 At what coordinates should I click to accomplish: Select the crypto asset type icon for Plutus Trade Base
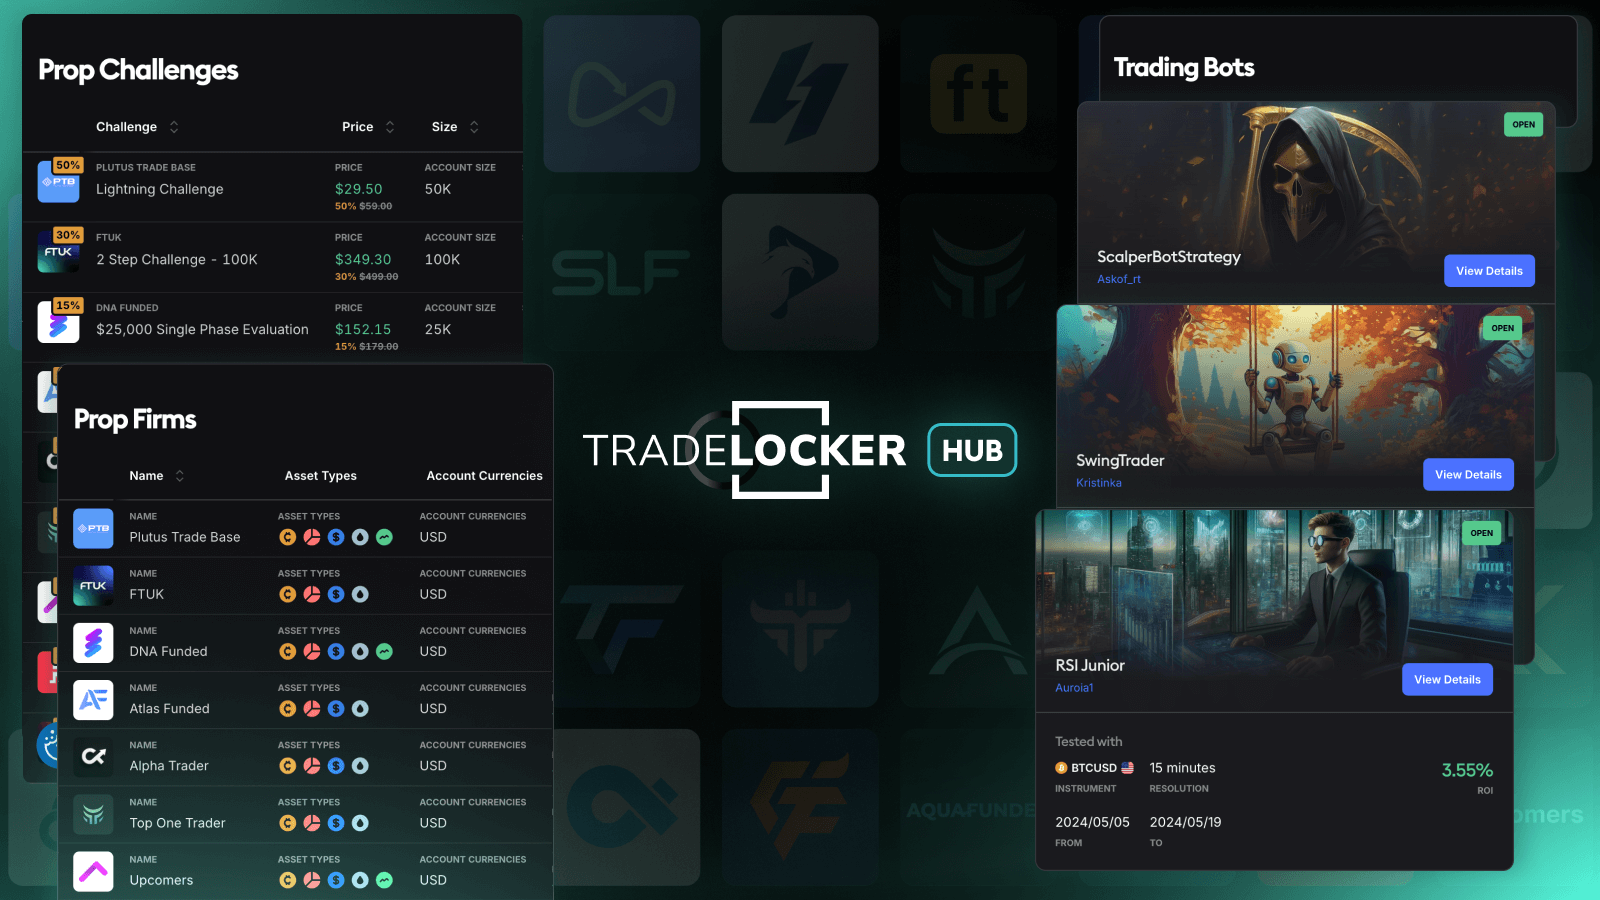288,537
